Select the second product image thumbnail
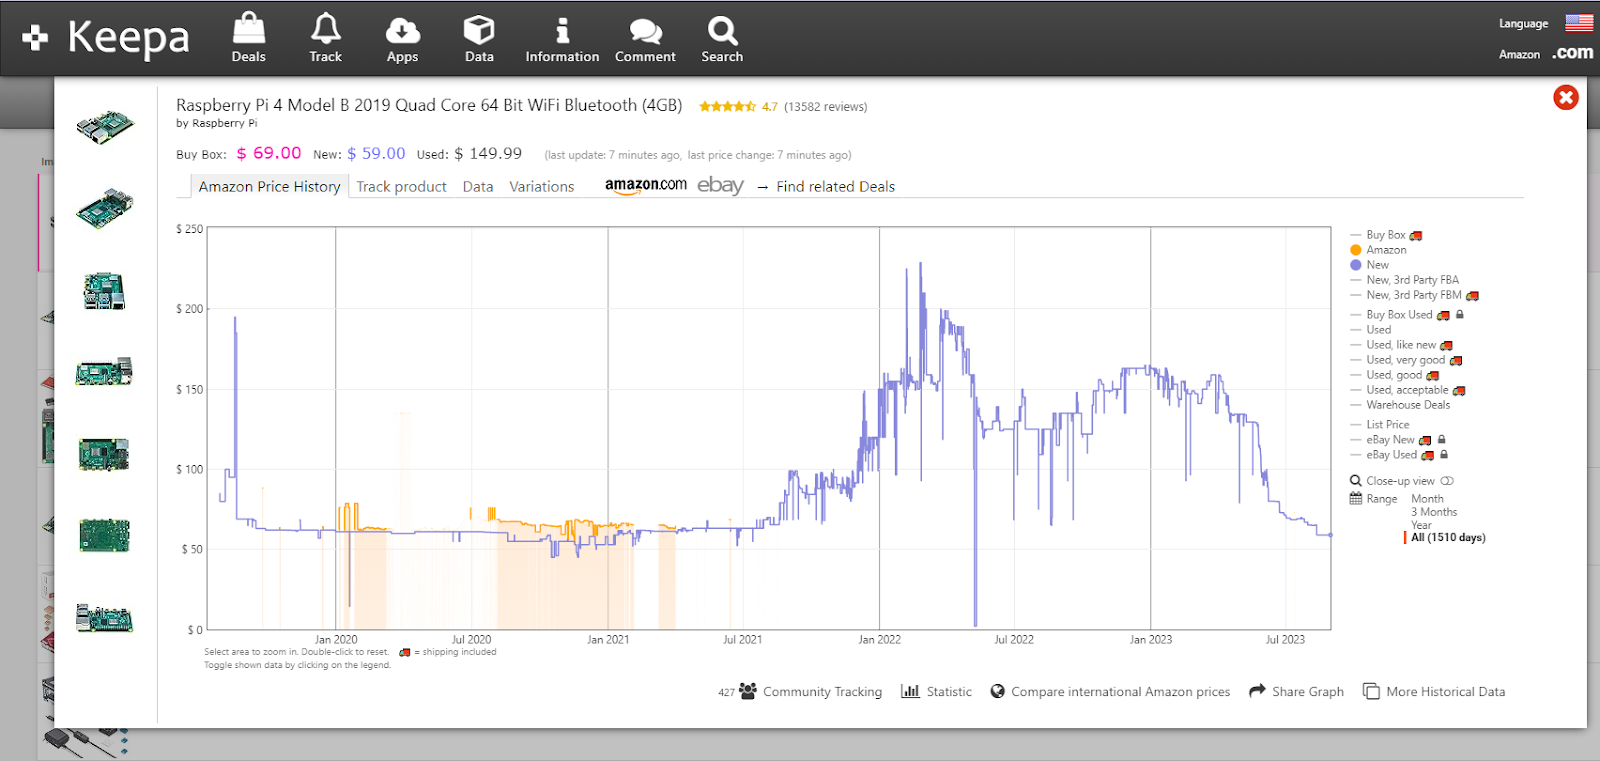Viewport: 1600px width, 761px height. point(105,209)
